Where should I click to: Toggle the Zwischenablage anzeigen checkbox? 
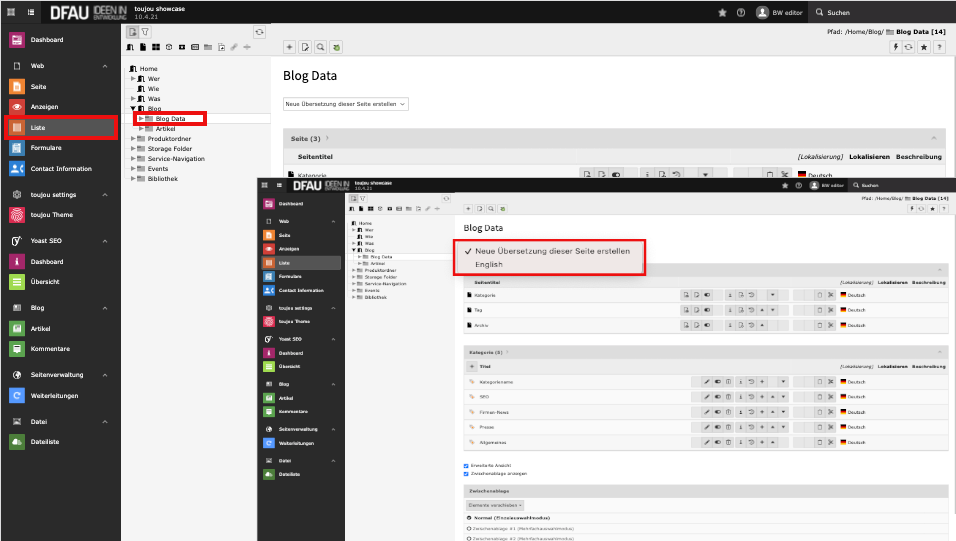coord(466,474)
